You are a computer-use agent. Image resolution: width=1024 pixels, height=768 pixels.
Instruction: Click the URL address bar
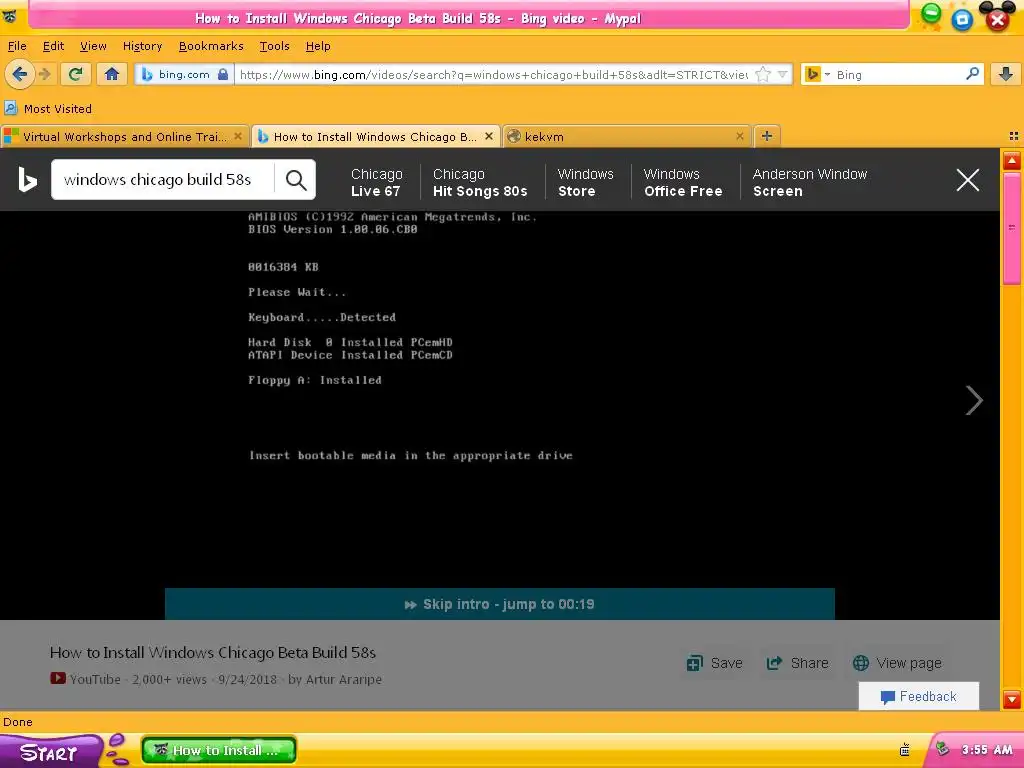(x=493, y=74)
